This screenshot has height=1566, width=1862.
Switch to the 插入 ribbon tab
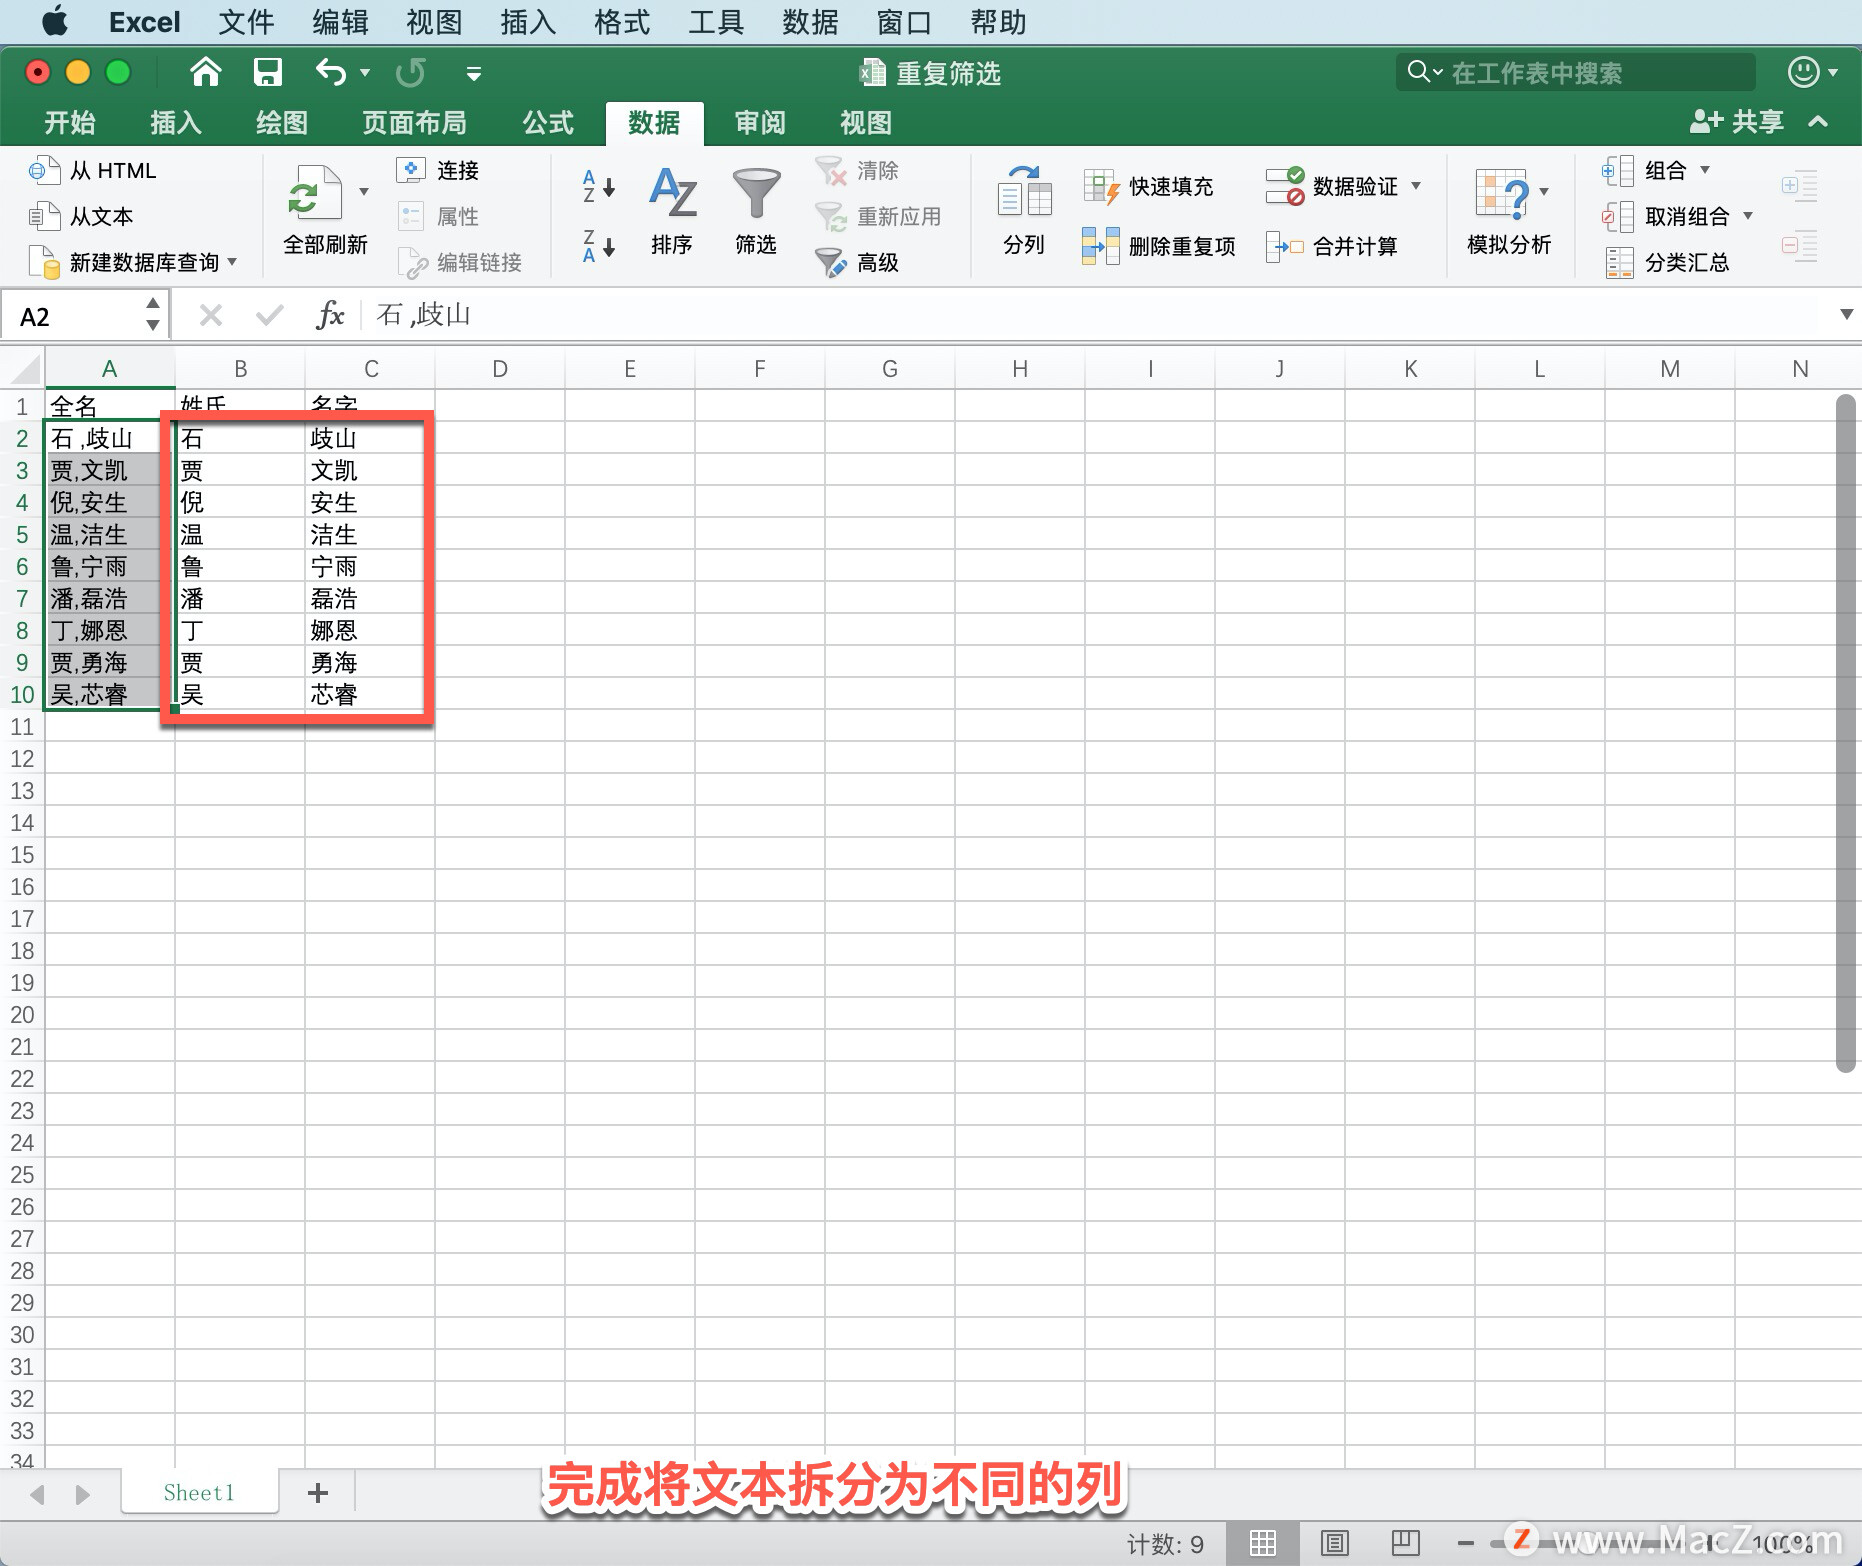point(176,122)
